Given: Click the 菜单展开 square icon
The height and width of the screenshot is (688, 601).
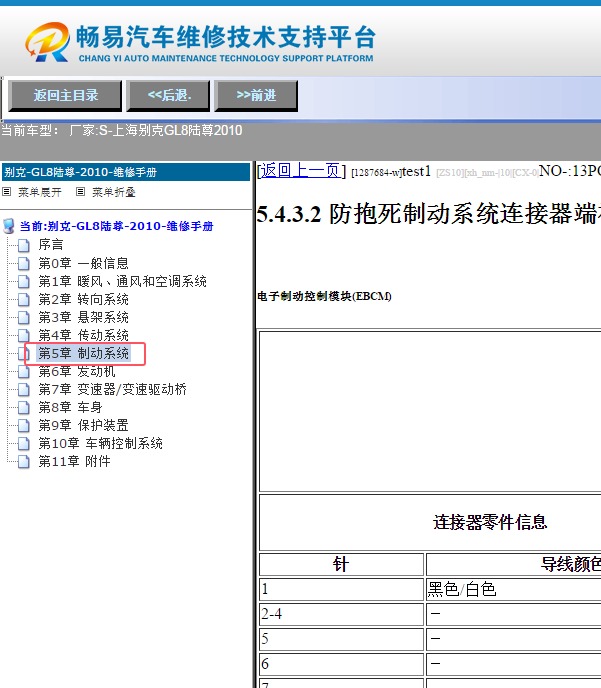Looking at the screenshot, I should point(7,191).
